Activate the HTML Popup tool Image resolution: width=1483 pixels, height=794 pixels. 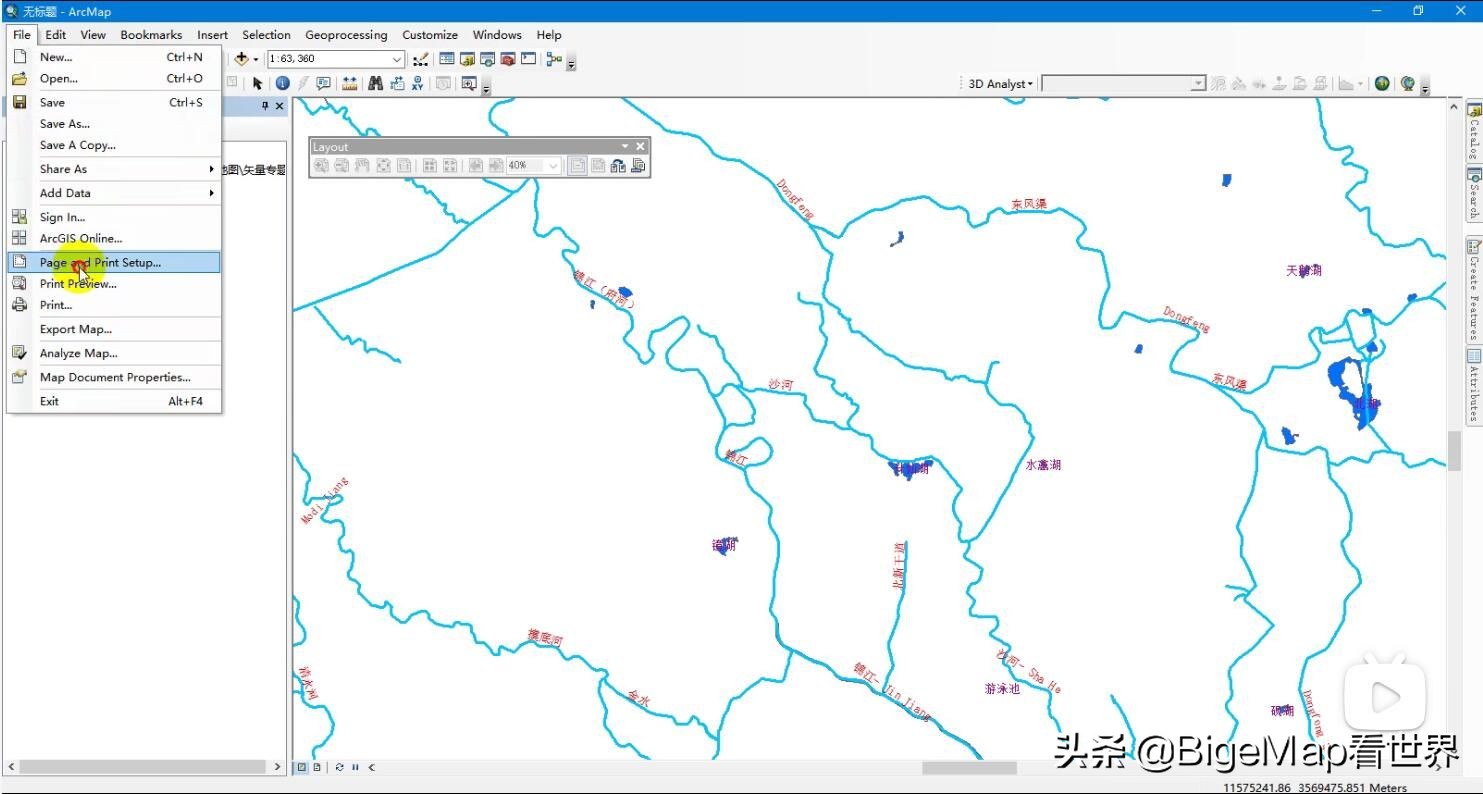[323, 83]
